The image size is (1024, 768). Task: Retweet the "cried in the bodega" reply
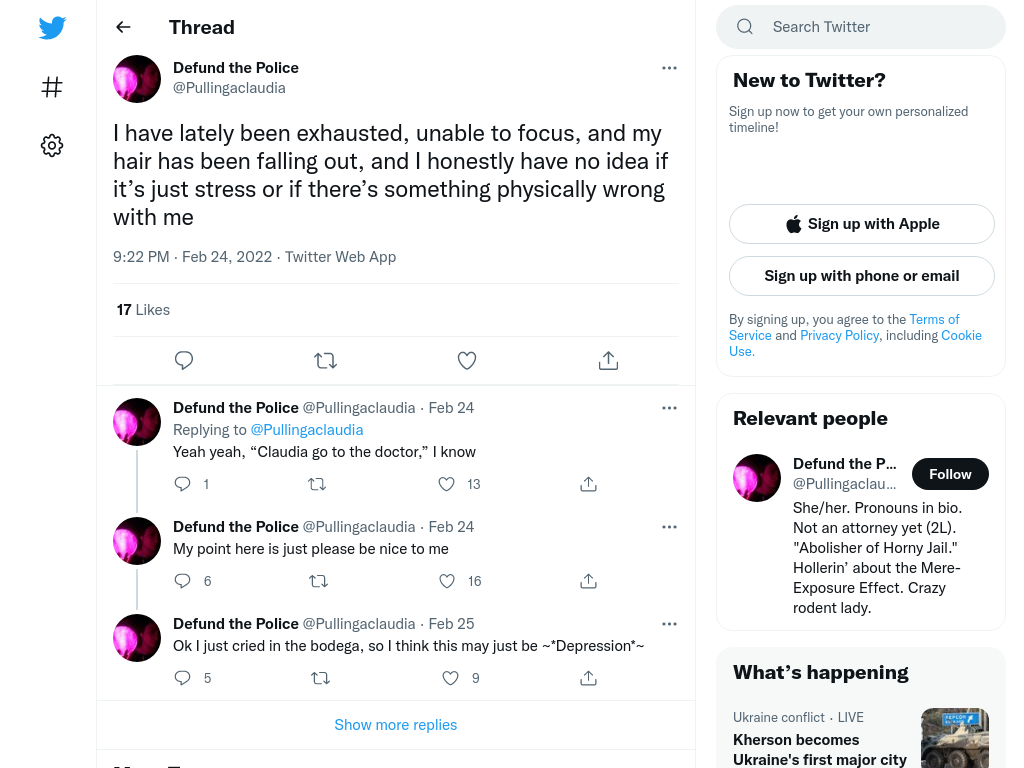point(320,678)
